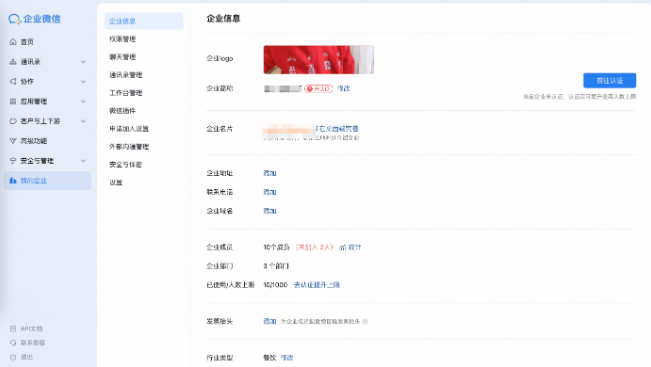
Task: Expand the 安全与管理 chevron
Action: [83, 161]
